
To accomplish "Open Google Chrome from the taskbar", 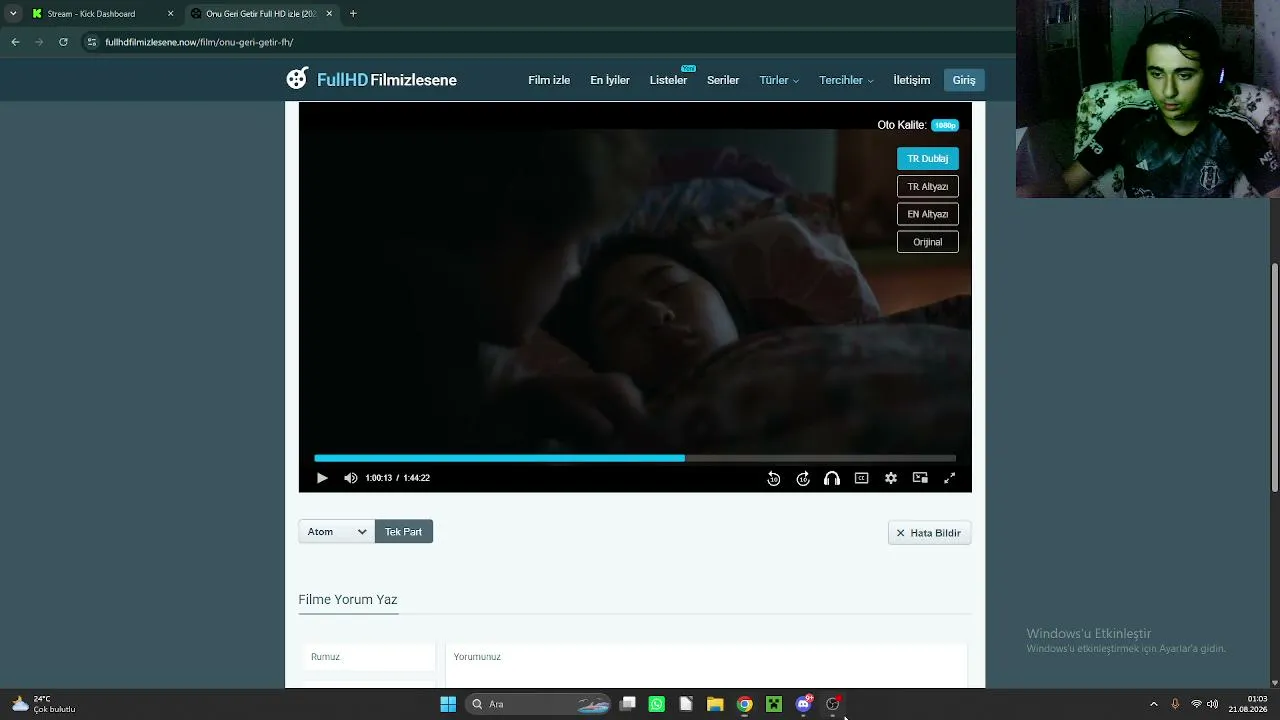I will (744, 704).
